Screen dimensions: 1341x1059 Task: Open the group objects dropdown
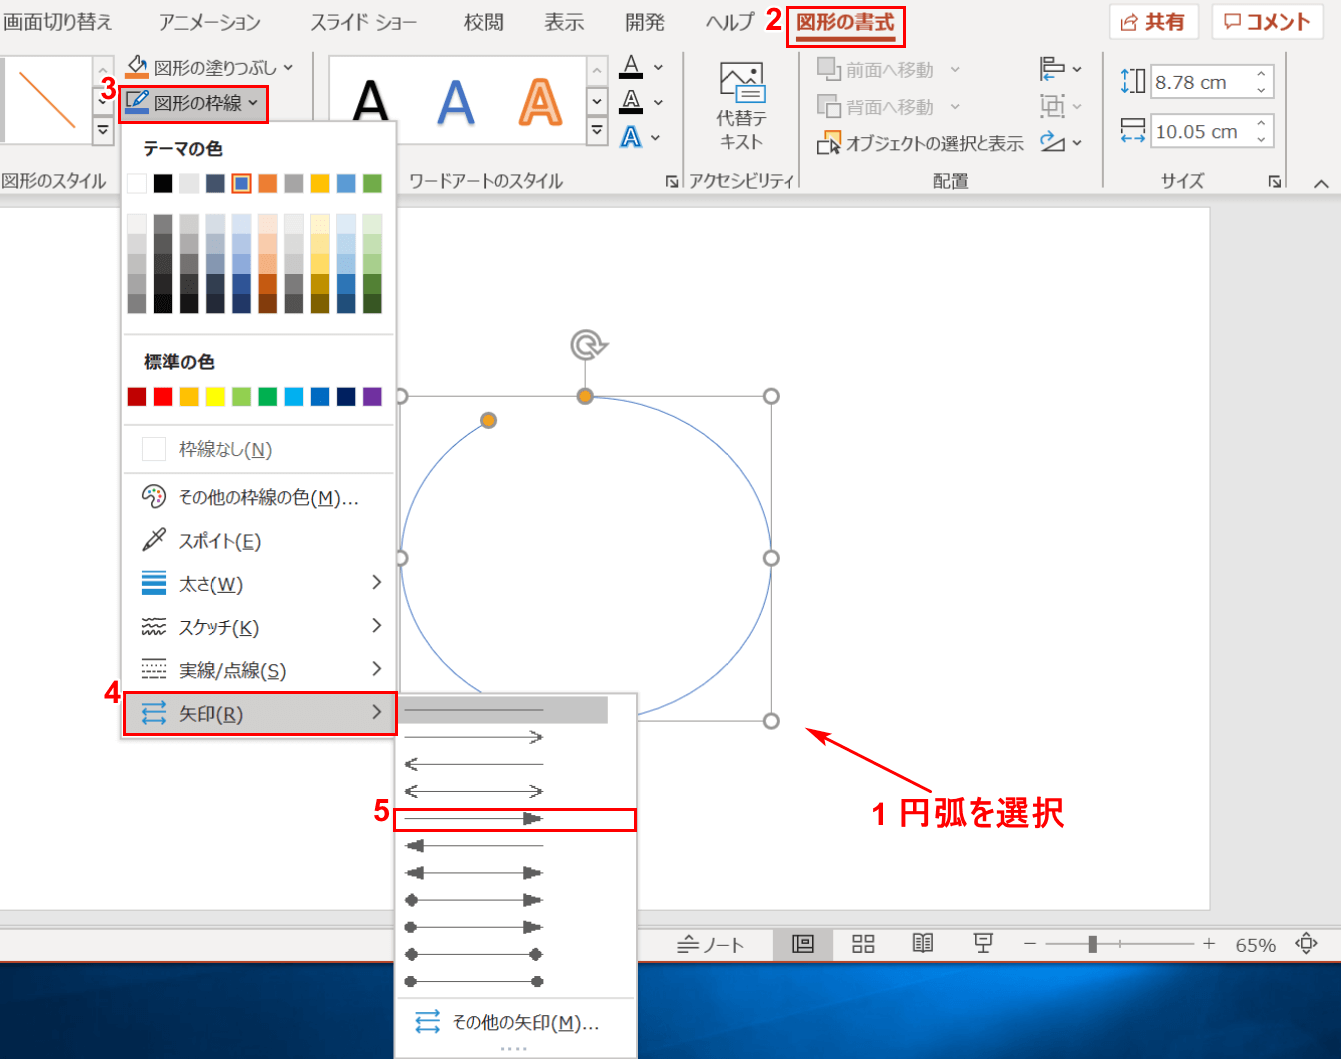[1060, 106]
